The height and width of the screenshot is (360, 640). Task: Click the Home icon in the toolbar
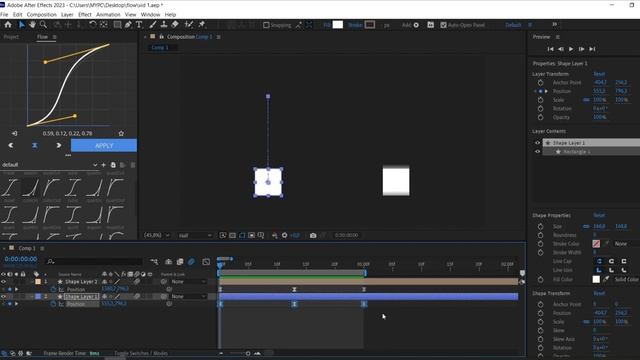click(x=8, y=25)
